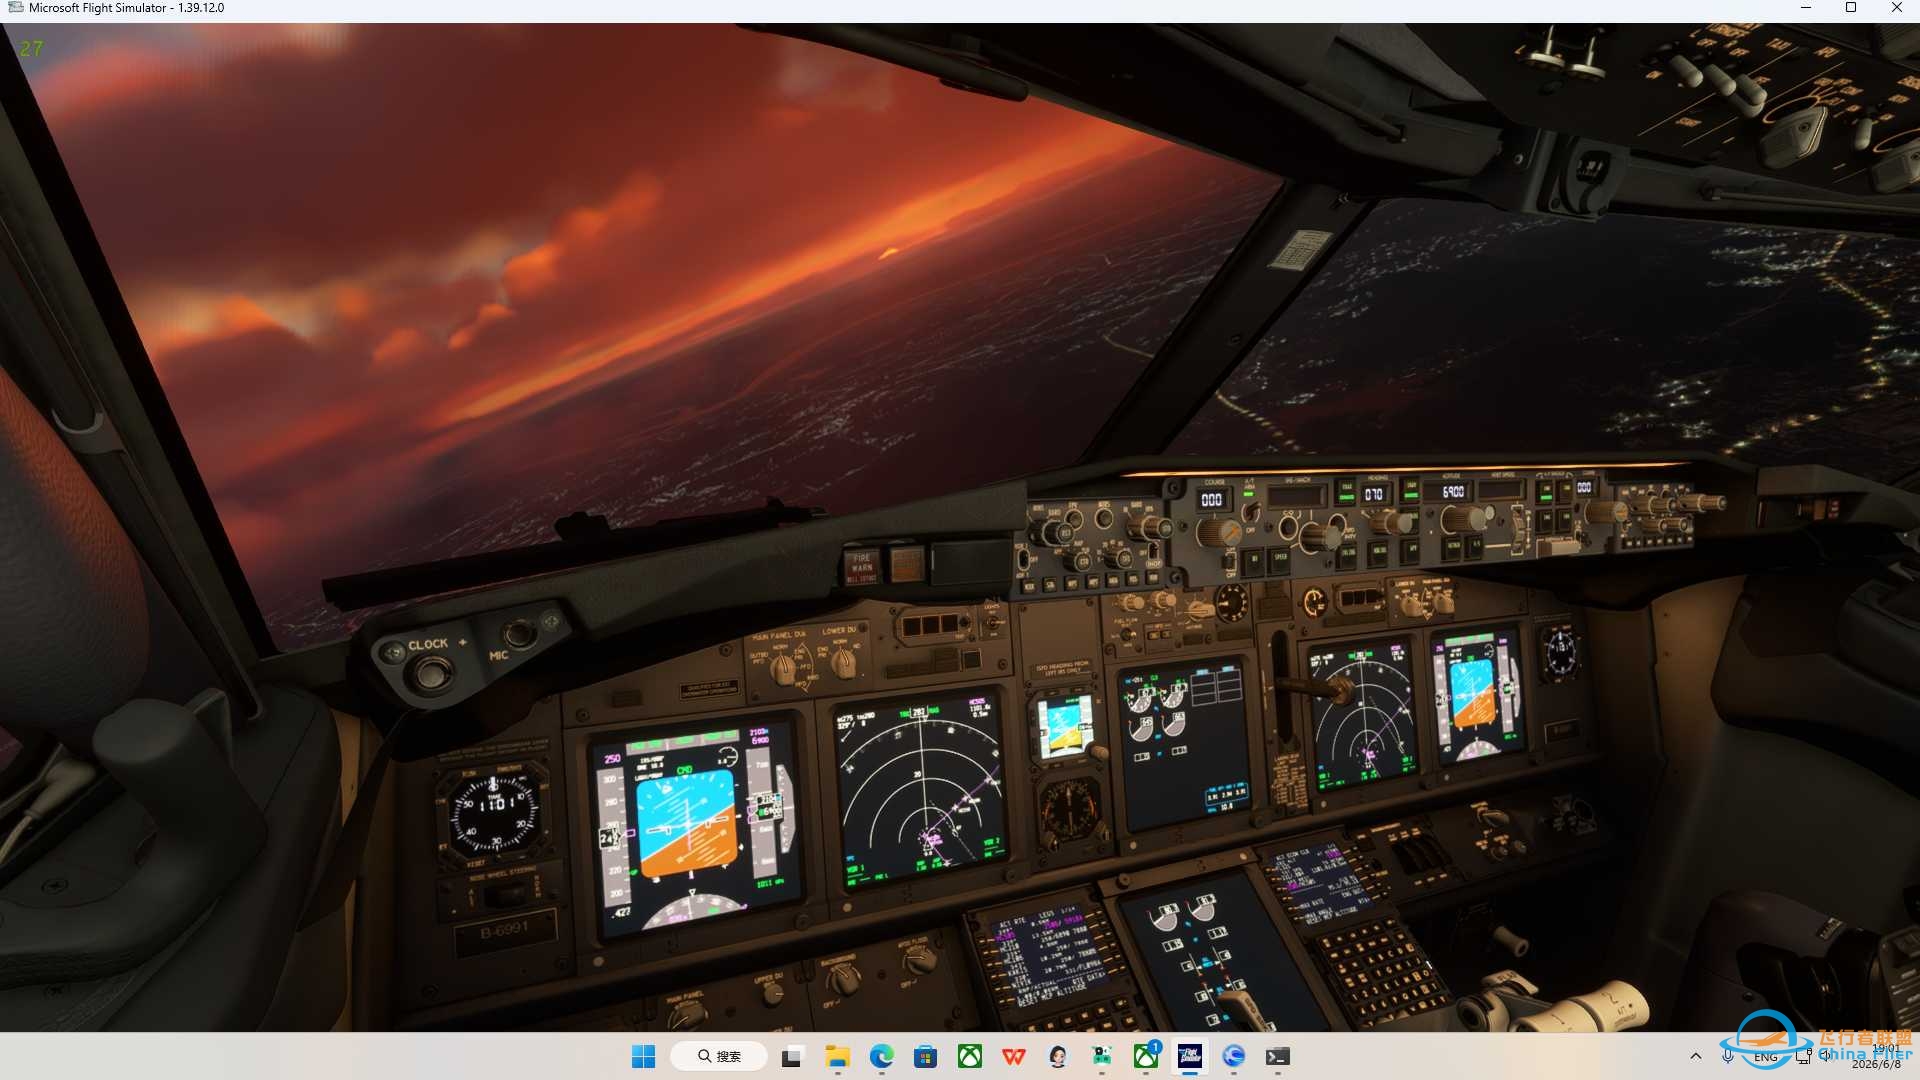Viewport: 1920px width, 1080px height.
Task: Click the green frame rate counter 27
Action: (x=31, y=48)
